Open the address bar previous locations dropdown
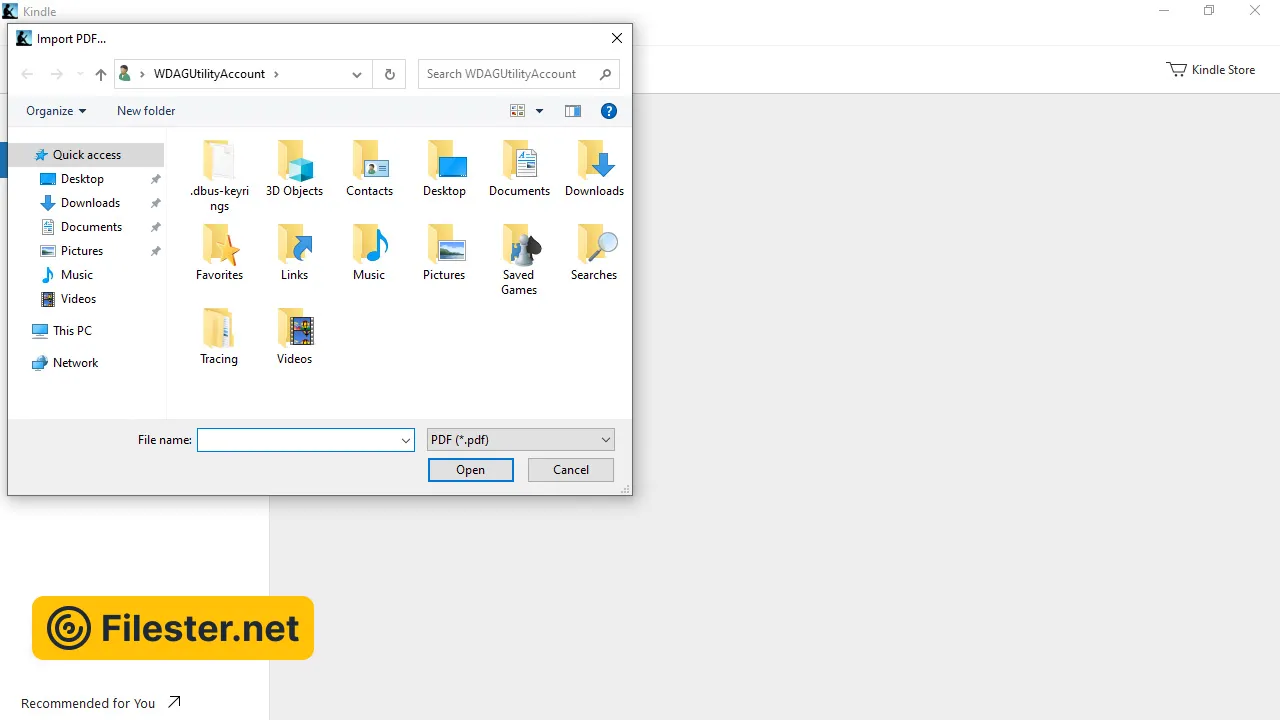1280x720 pixels. (357, 74)
